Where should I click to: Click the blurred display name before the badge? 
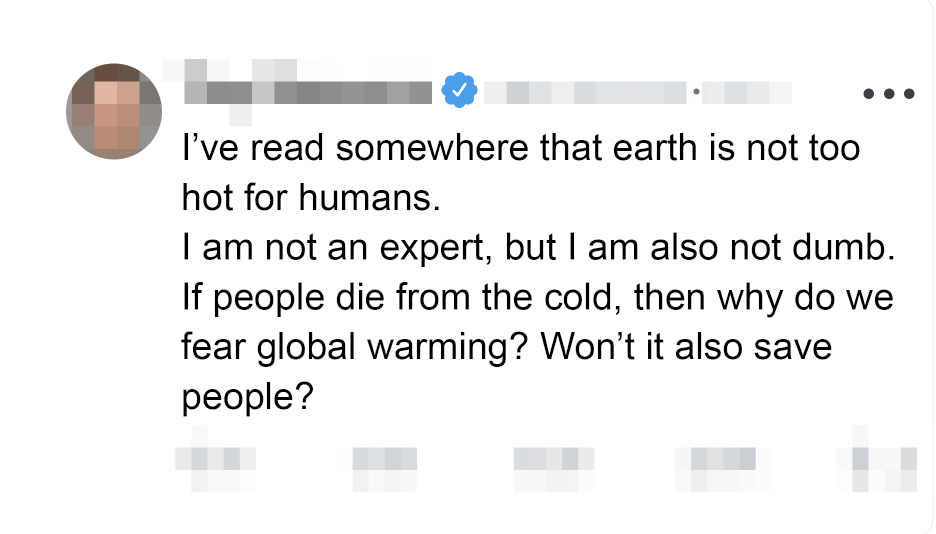point(308,92)
